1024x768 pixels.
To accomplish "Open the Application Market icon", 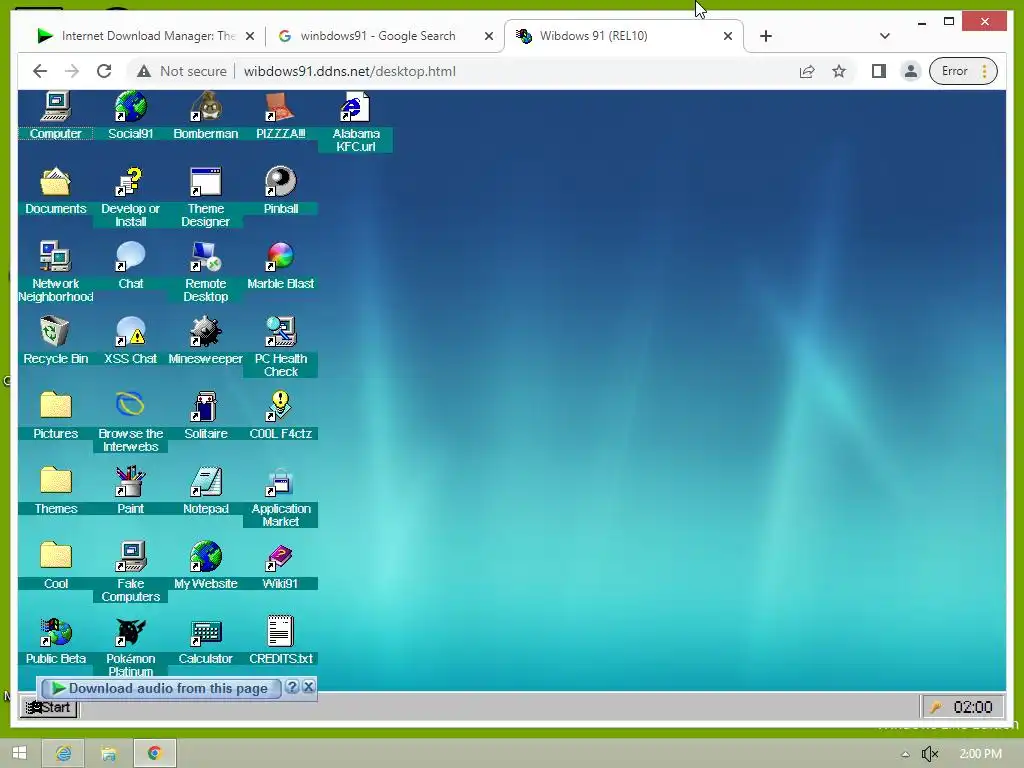I will click(281, 498).
